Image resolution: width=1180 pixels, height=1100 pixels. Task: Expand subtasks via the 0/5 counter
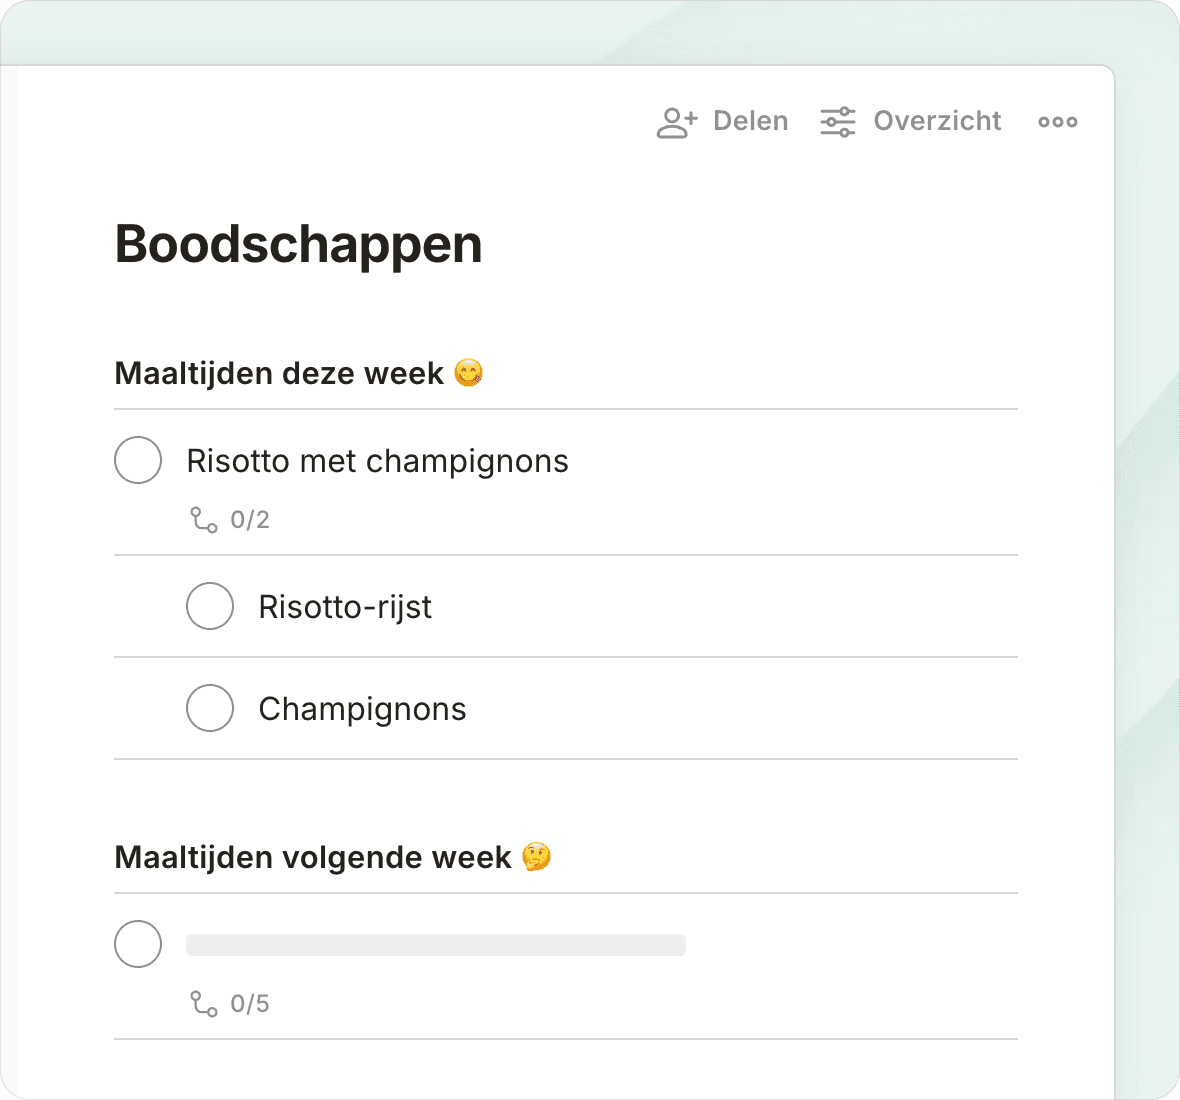[250, 1004]
